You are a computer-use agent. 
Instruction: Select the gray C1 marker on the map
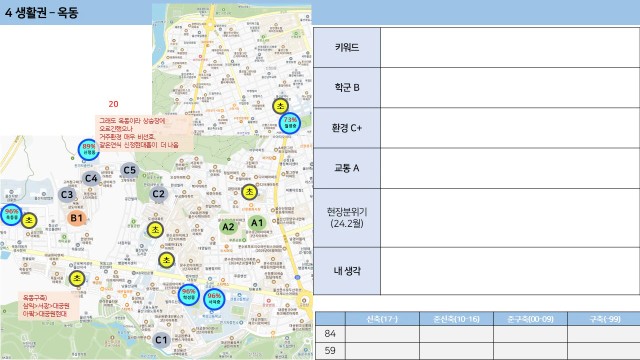point(161,340)
